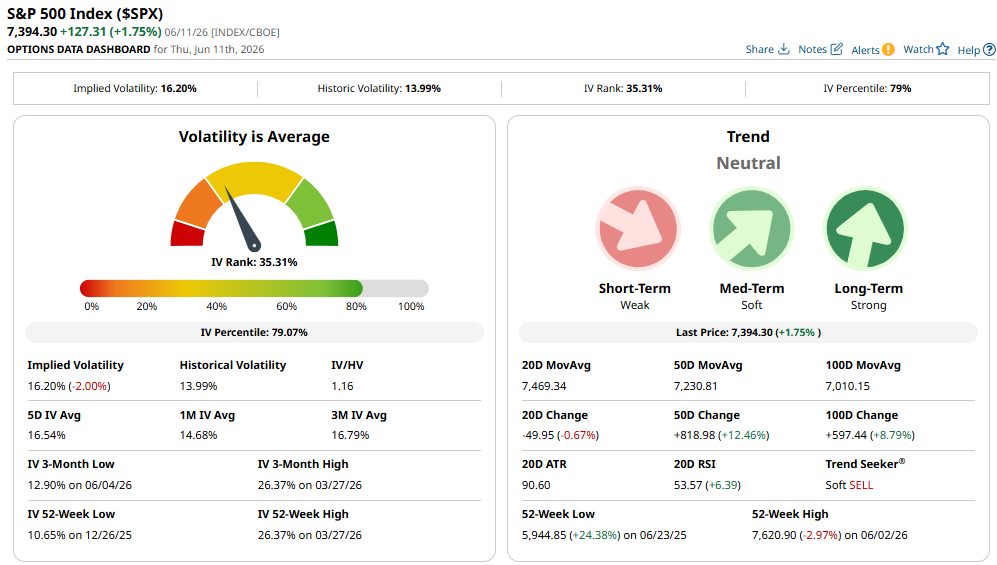Image resolution: width=997 pixels, height=565 pixels.
Task: Open the Alerts link
Action: pos(865,50)
